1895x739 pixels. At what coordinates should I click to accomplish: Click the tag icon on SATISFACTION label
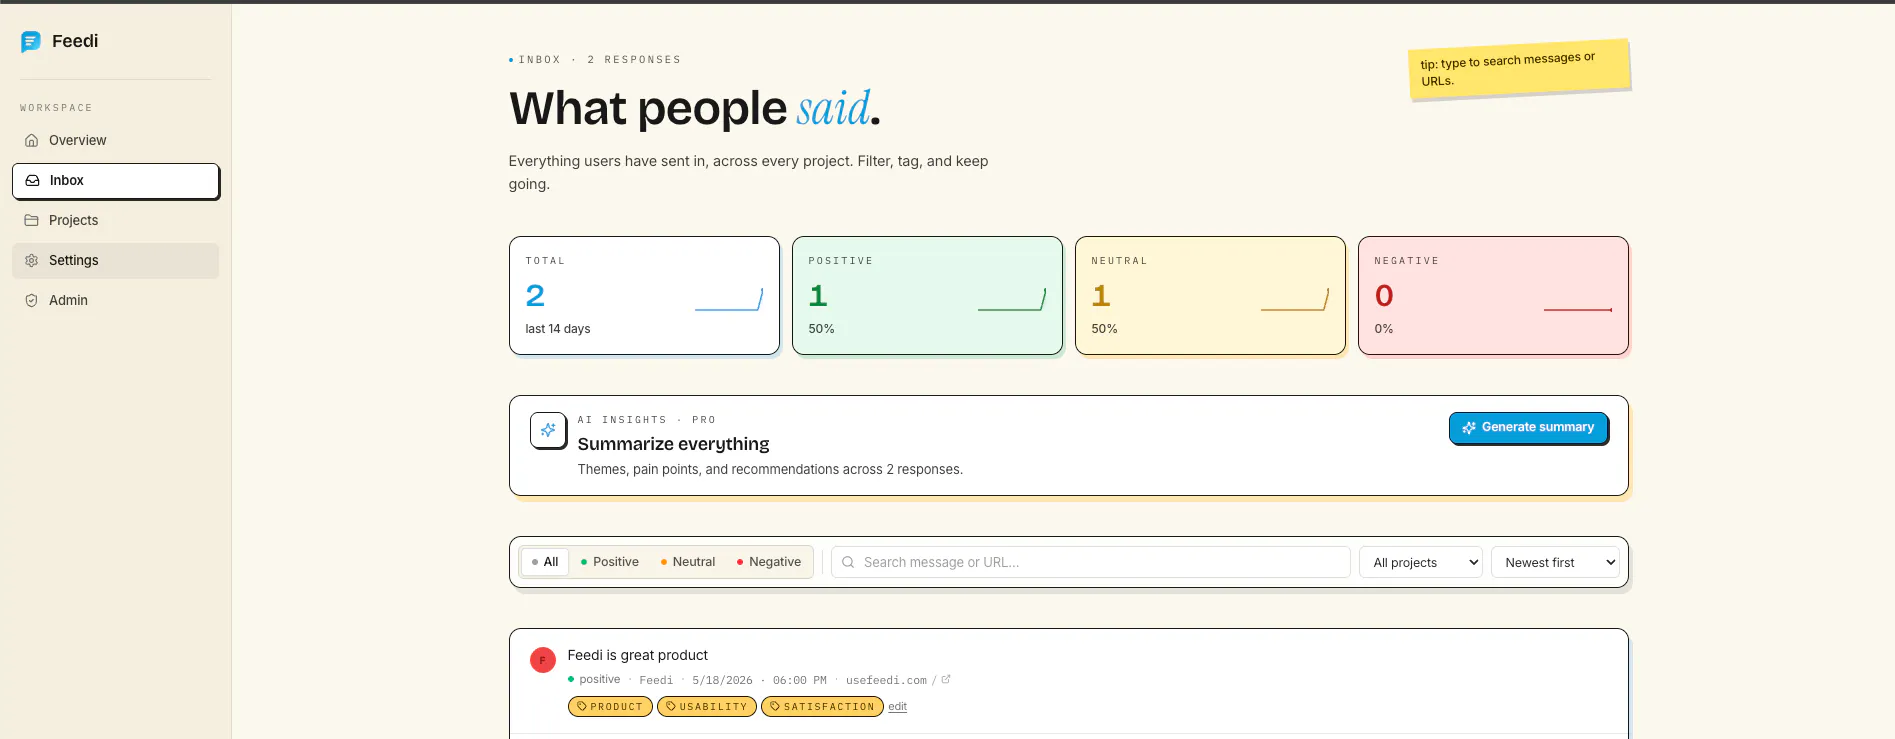775,707
